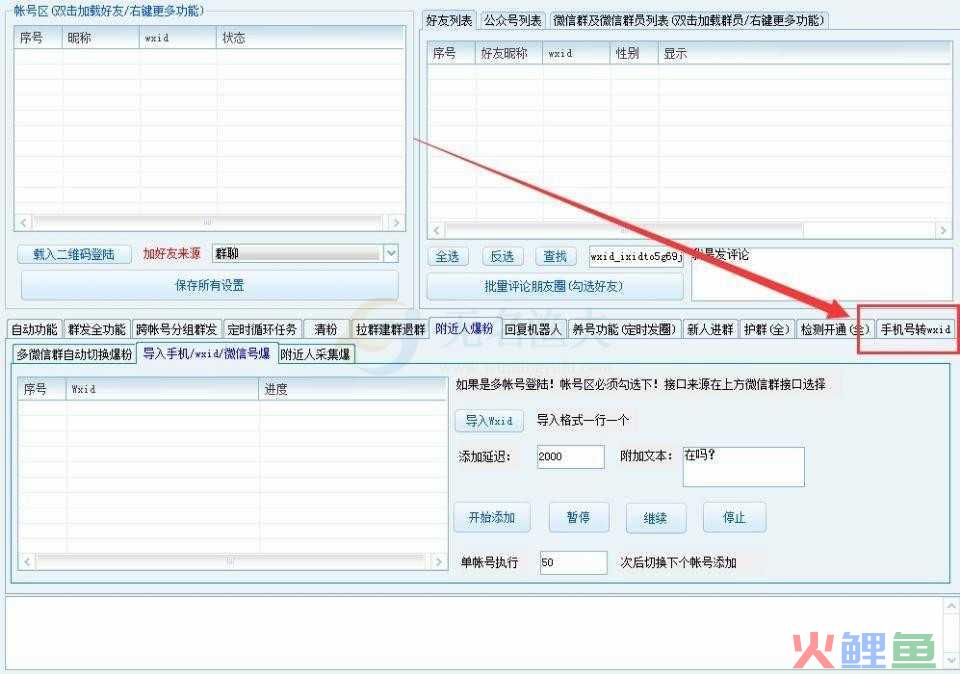Switch to the 清粉 tab
The image size is (960, 674).
(325, 329)
